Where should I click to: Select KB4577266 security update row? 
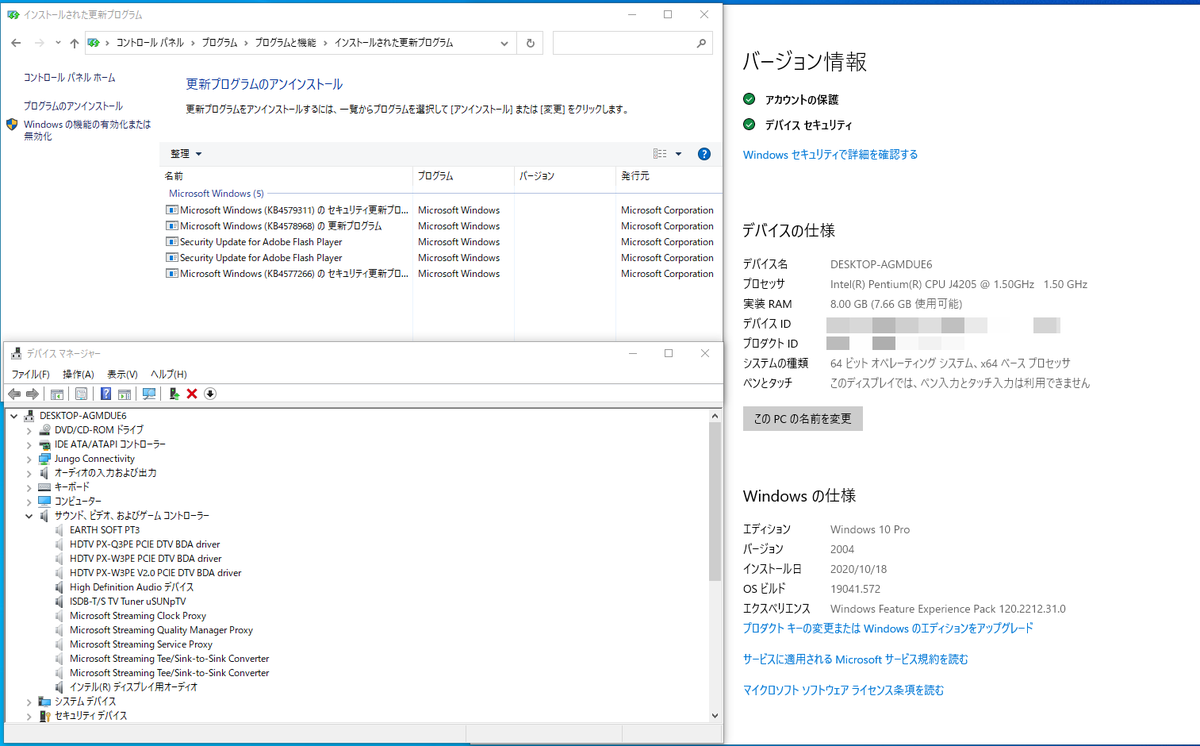point(439,274)
